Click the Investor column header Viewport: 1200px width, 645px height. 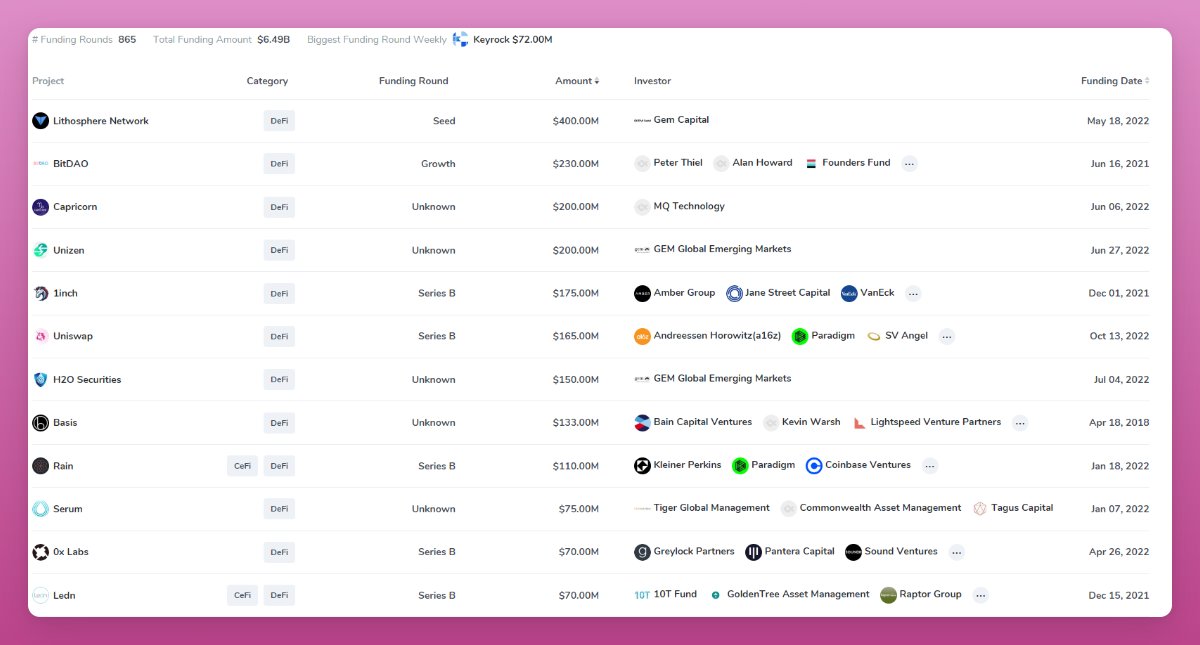pyautogui.click(x=652, y=81)
